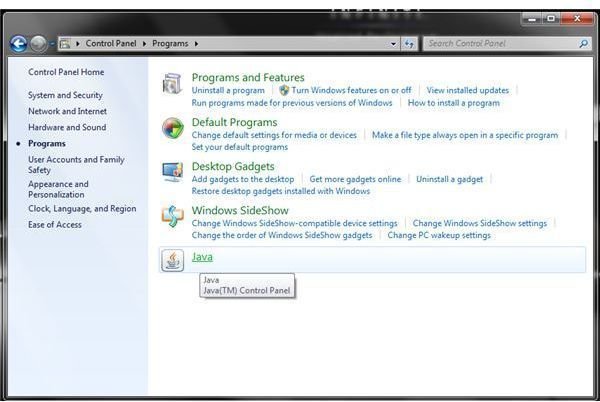This screenshot has height=402, width=600.
Task: Click Change PC wakeup settings
Action: click(x=439, y=235)
